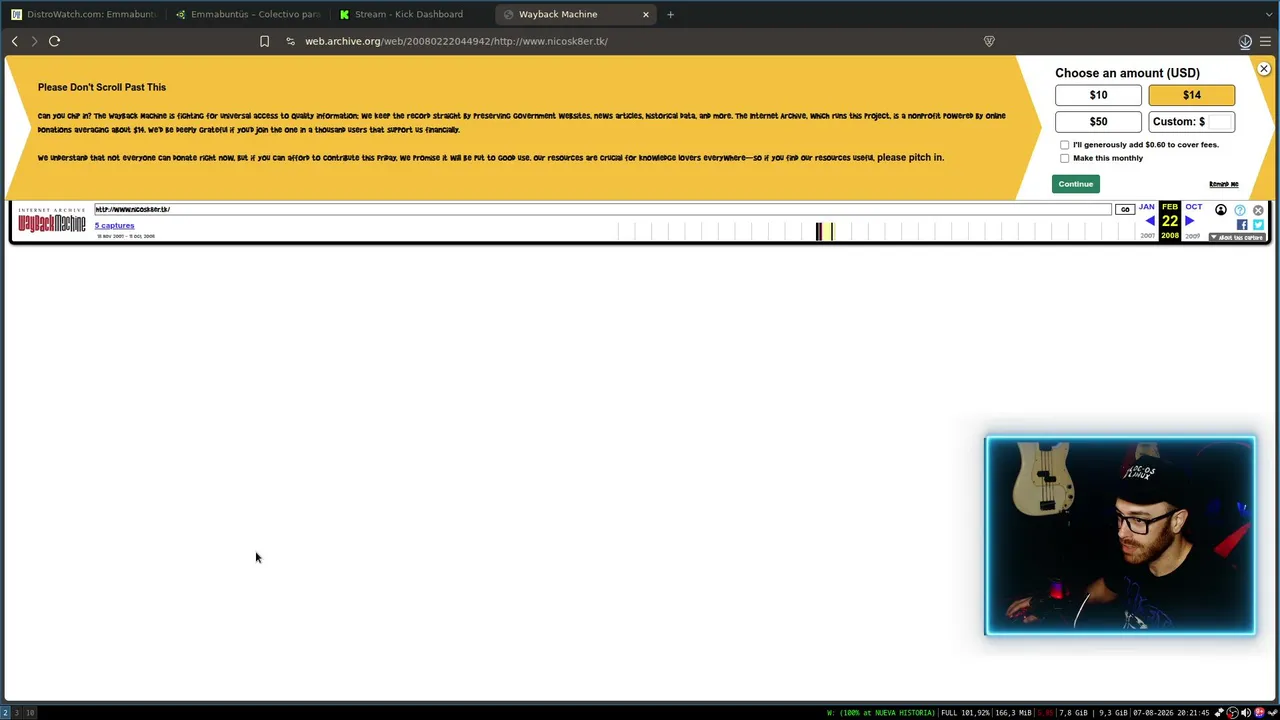This screenshot has height=720, width=1280.
Task: Open the Brave shields icon
Action: pos(989,41)
